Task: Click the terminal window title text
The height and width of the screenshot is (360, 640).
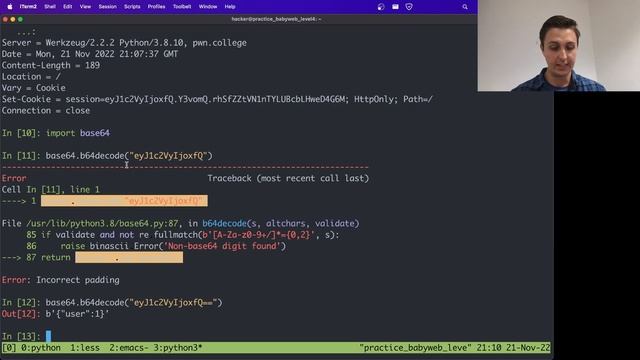Action: click(x=276, y=19)
